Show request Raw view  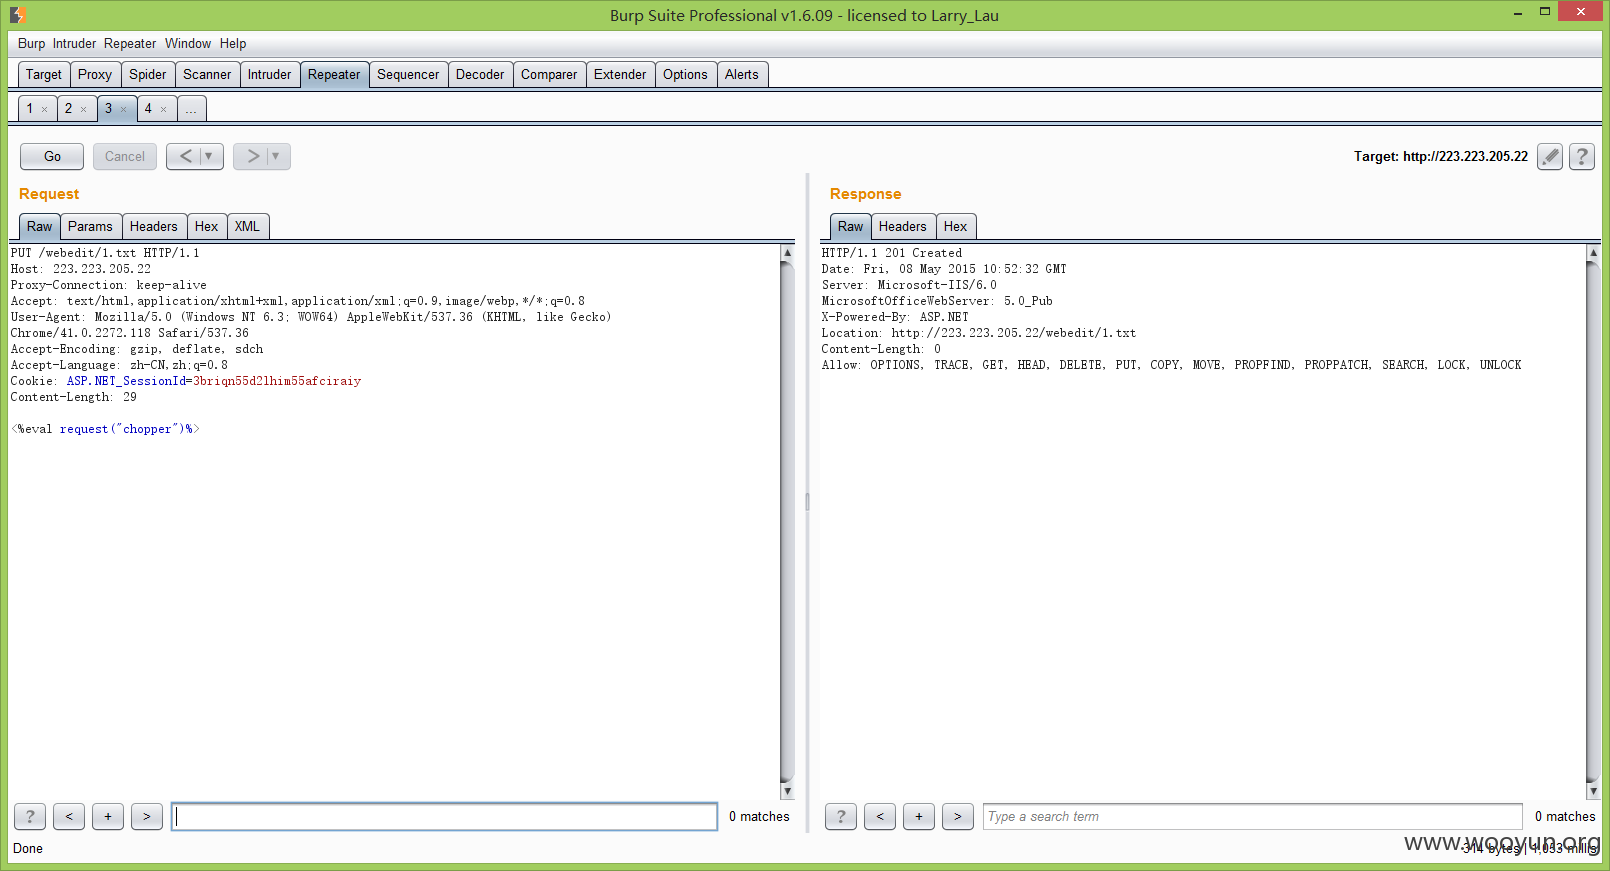[x=40, y=226]
